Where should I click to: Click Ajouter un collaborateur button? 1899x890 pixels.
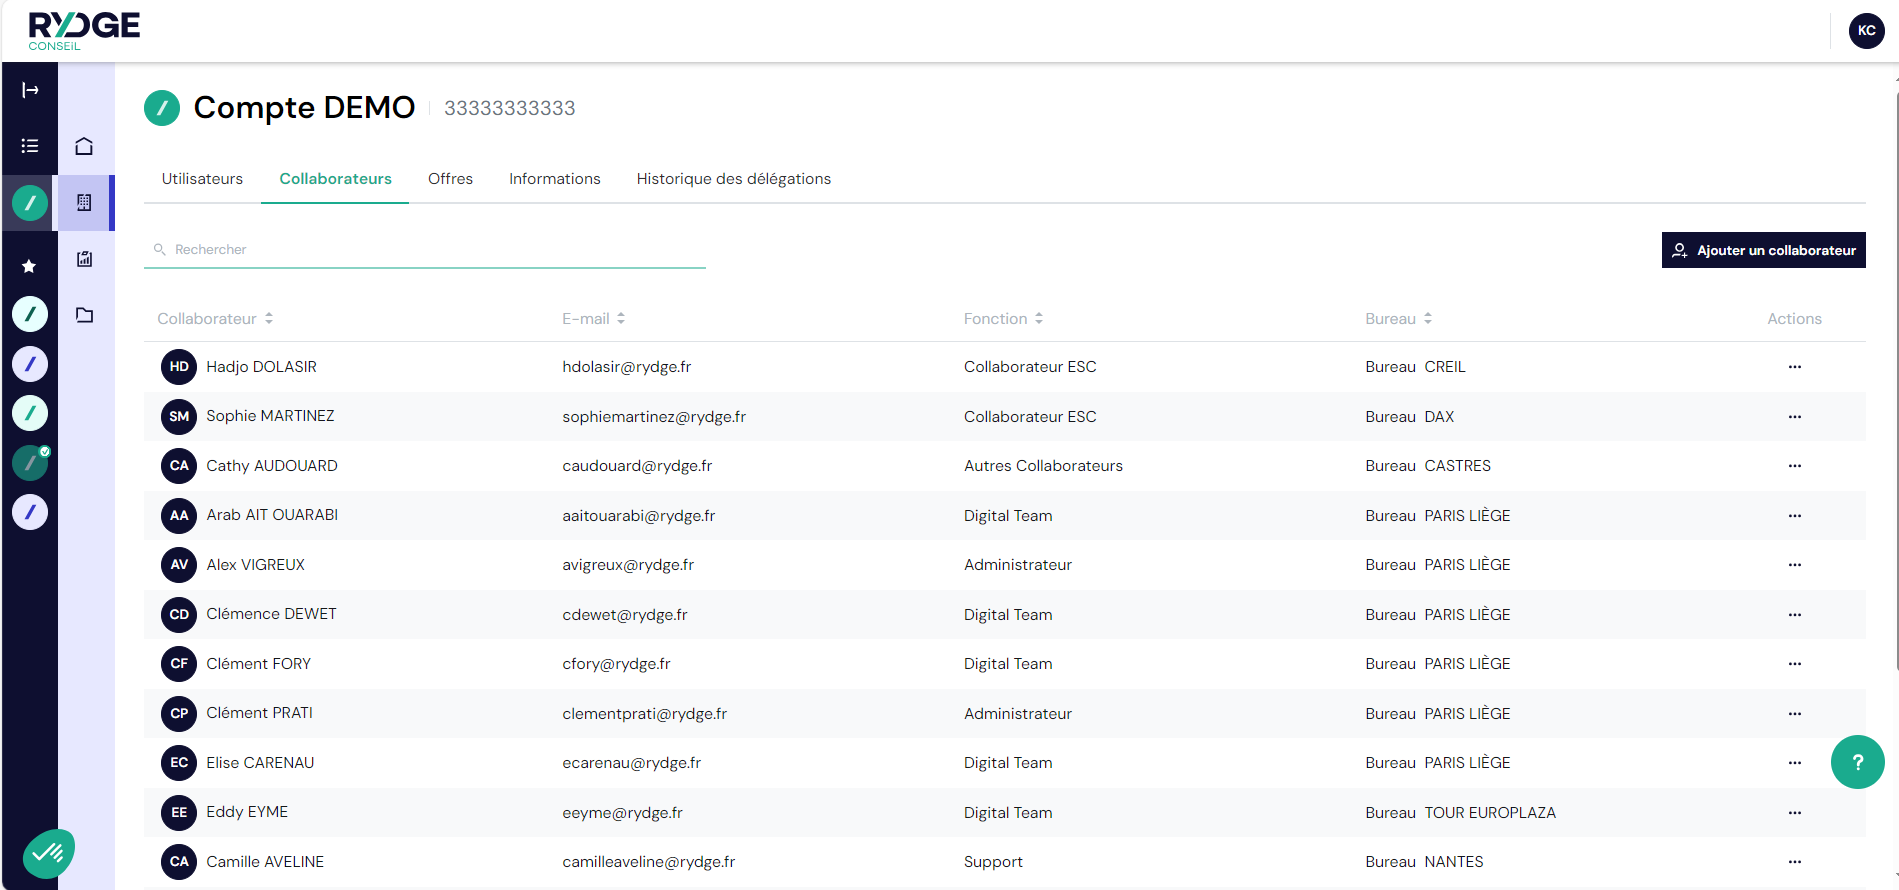click(1763, 250)
